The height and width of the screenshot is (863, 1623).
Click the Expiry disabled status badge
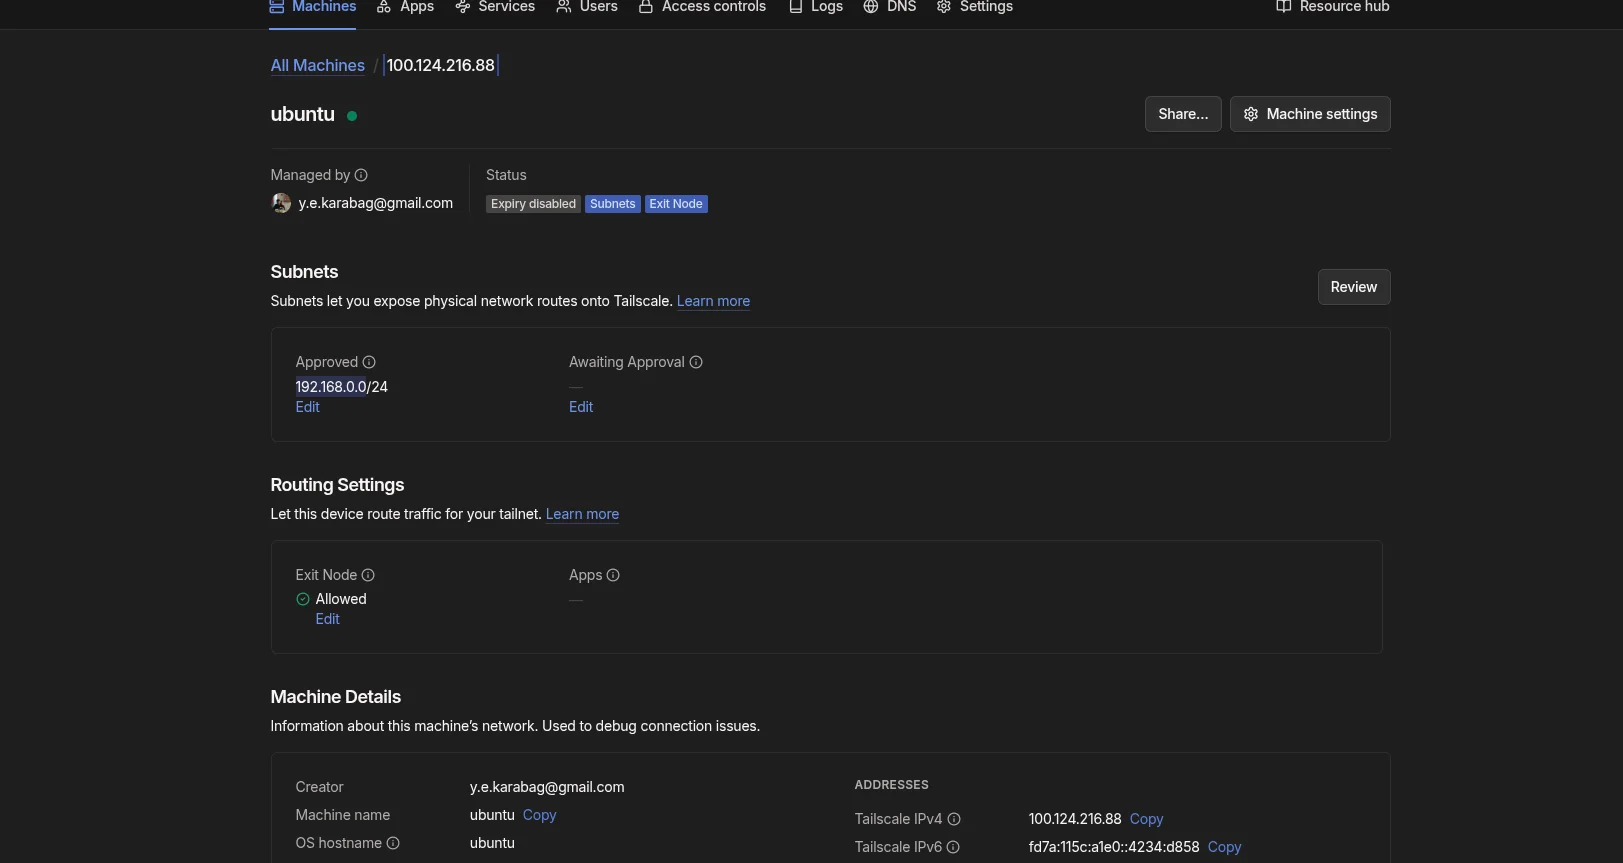[534, 204]
